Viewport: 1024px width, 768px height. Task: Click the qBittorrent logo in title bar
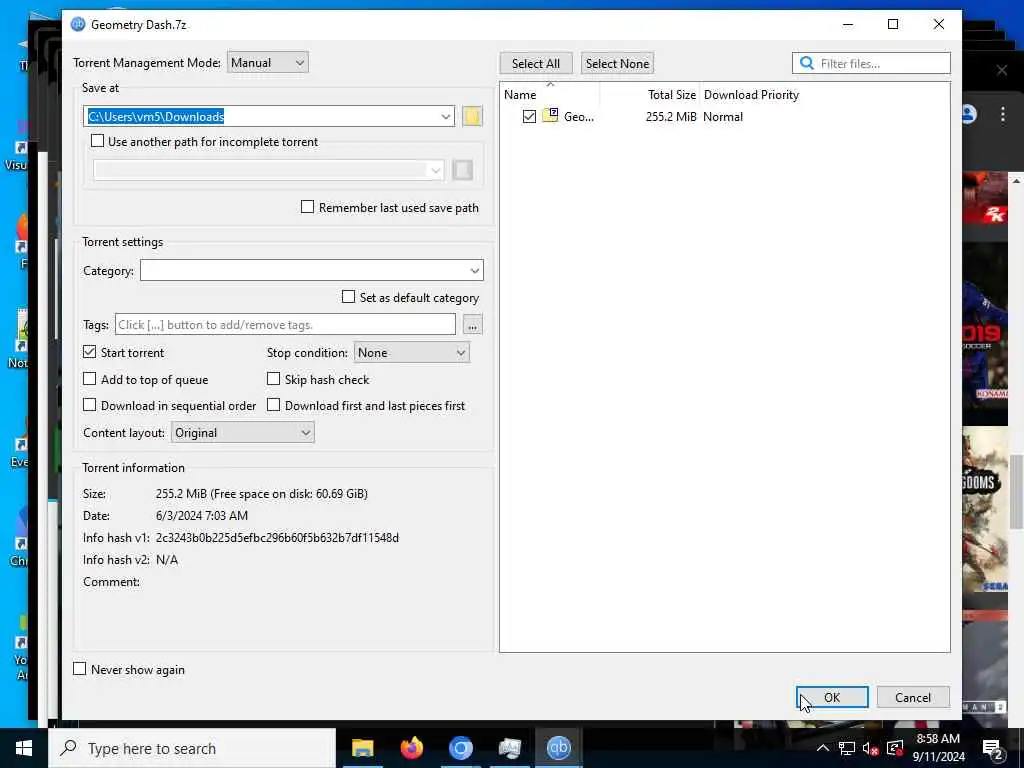click(x=78, y=24)
